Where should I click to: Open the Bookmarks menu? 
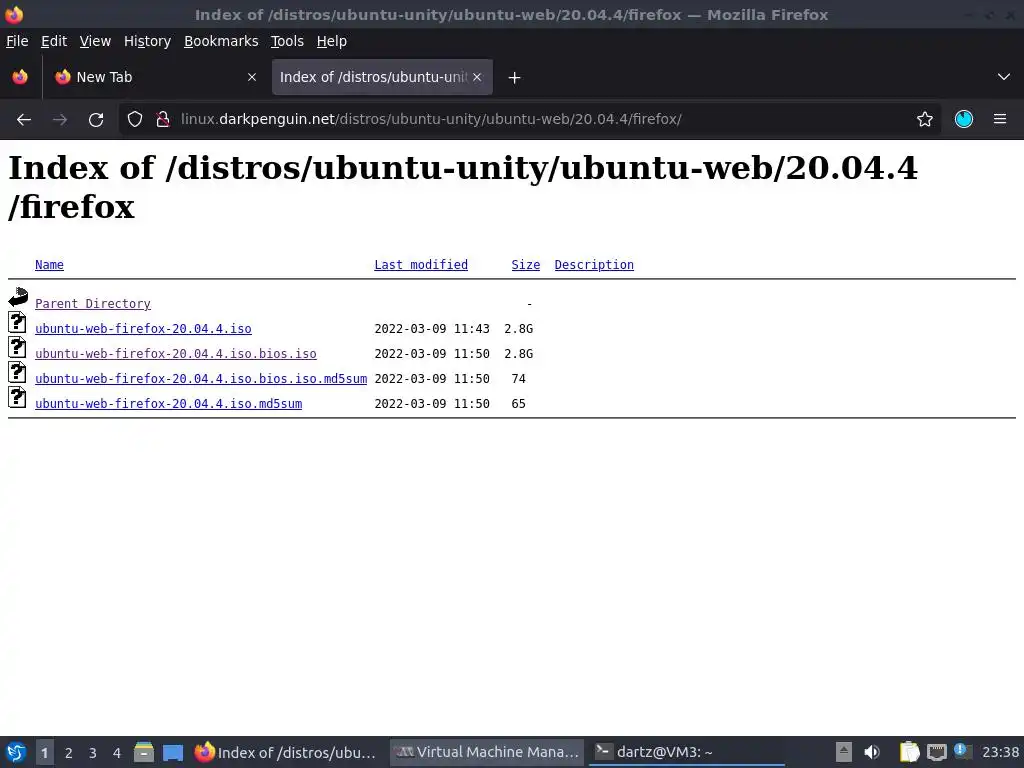coord(221,41)
